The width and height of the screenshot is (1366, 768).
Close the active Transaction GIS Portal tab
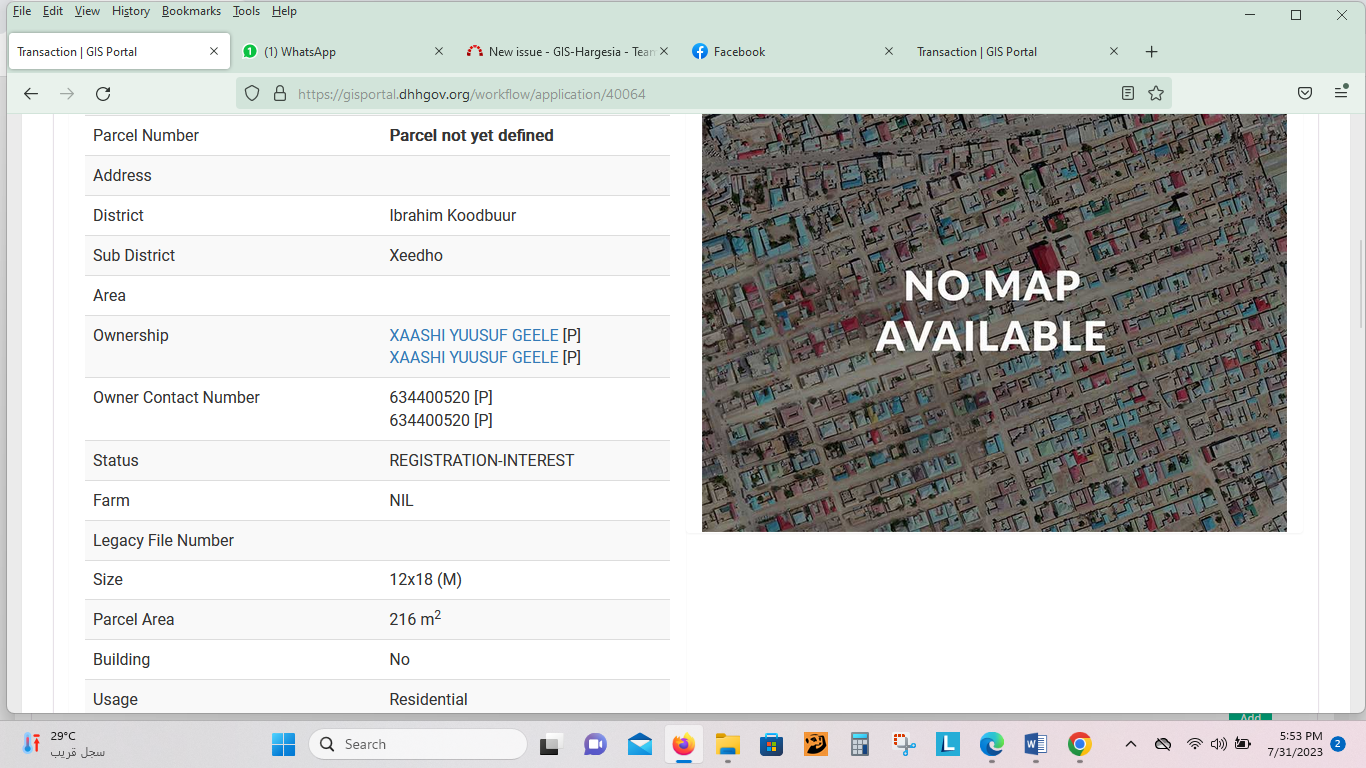(x=214, y=51)
